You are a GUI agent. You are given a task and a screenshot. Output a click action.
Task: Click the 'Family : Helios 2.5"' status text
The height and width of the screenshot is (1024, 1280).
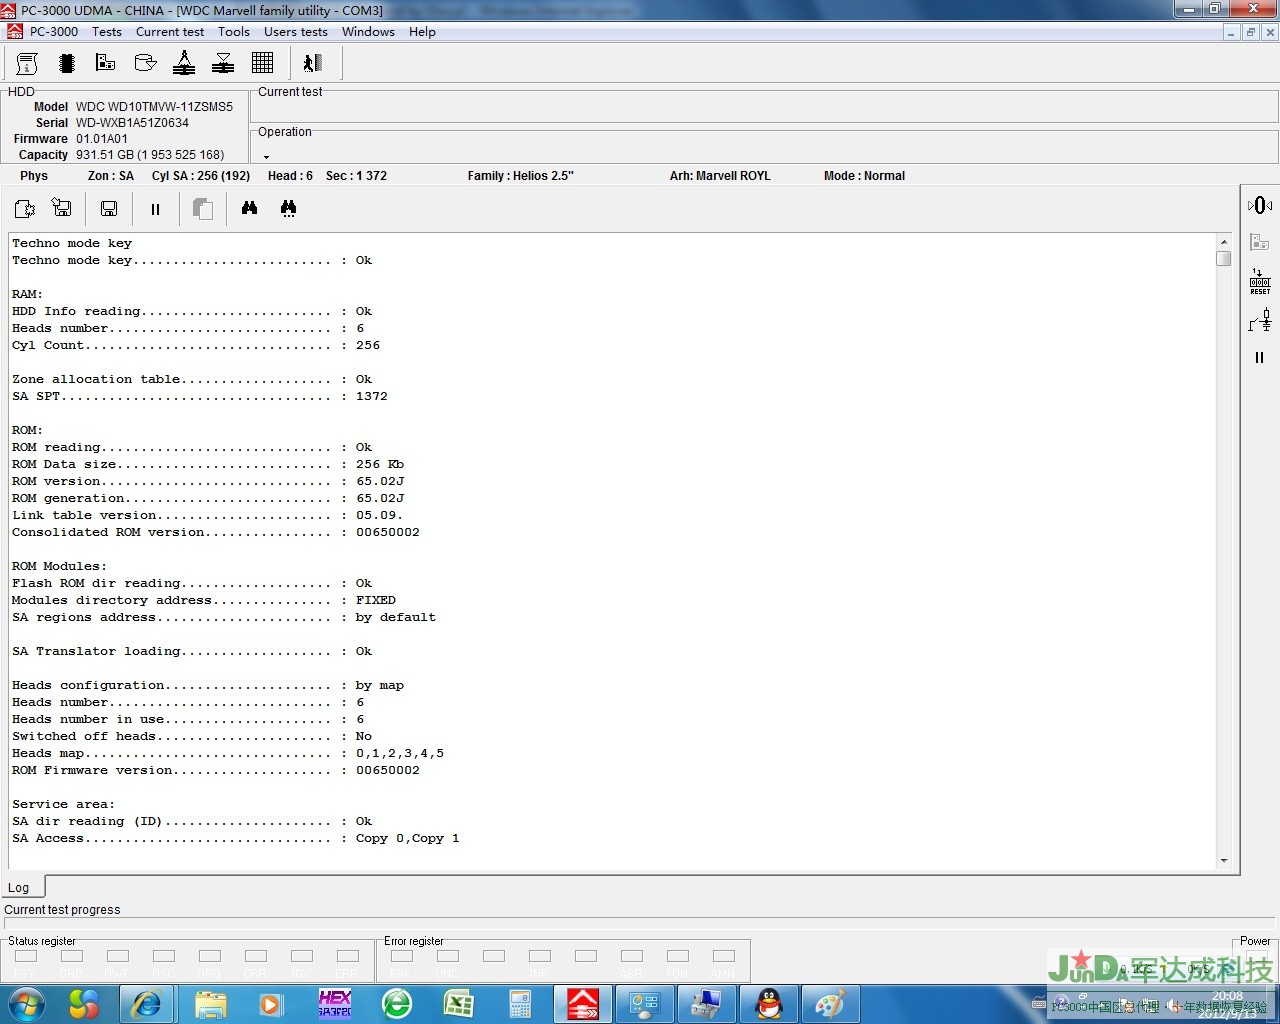click(x=520, y=176)
